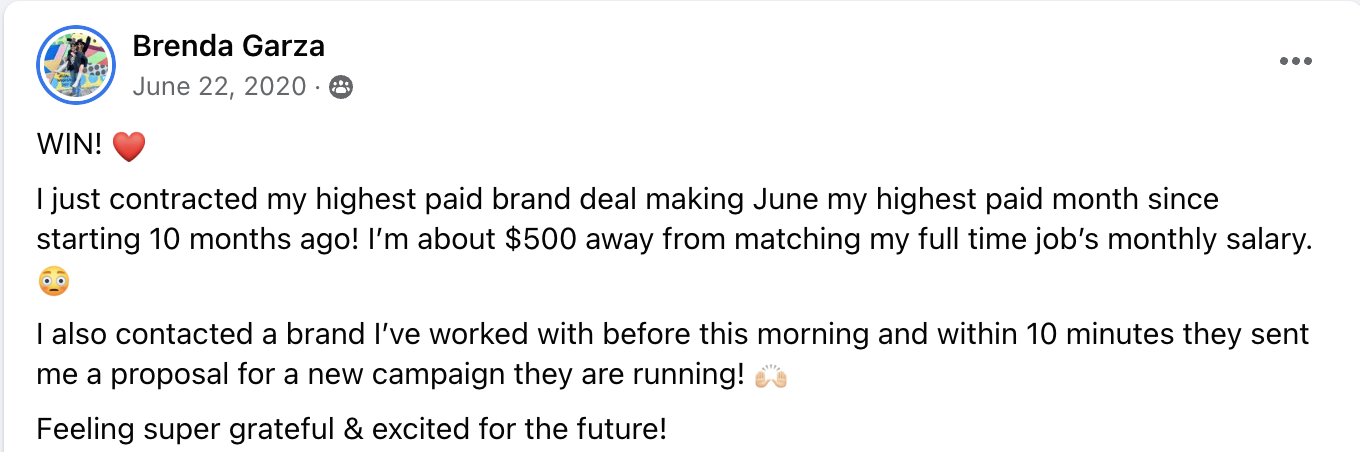
Task: Click the flushed face emoji
Action: (x=54, y=283)
